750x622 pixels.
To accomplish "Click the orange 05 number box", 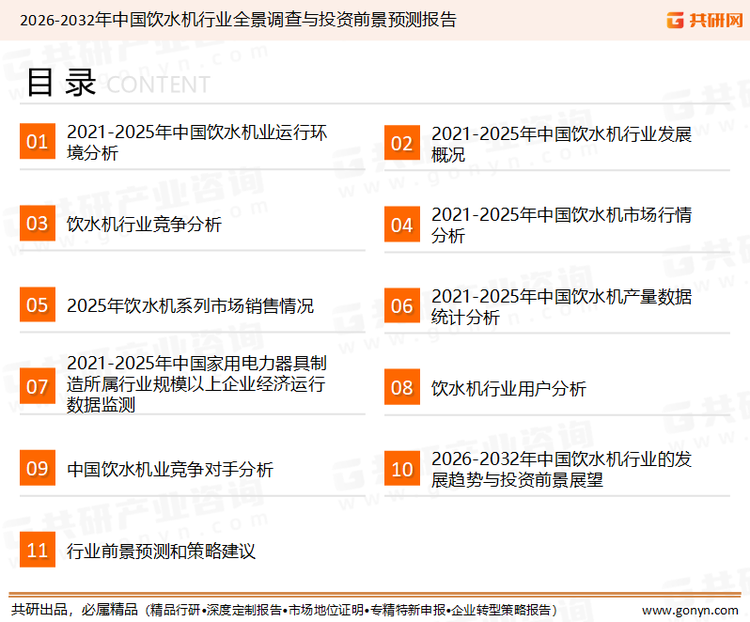I will [x=37, y=304].
